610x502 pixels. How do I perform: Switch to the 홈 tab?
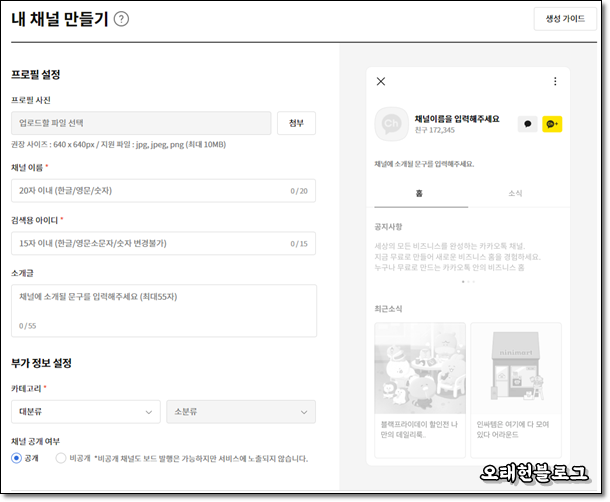coord(421,193)
